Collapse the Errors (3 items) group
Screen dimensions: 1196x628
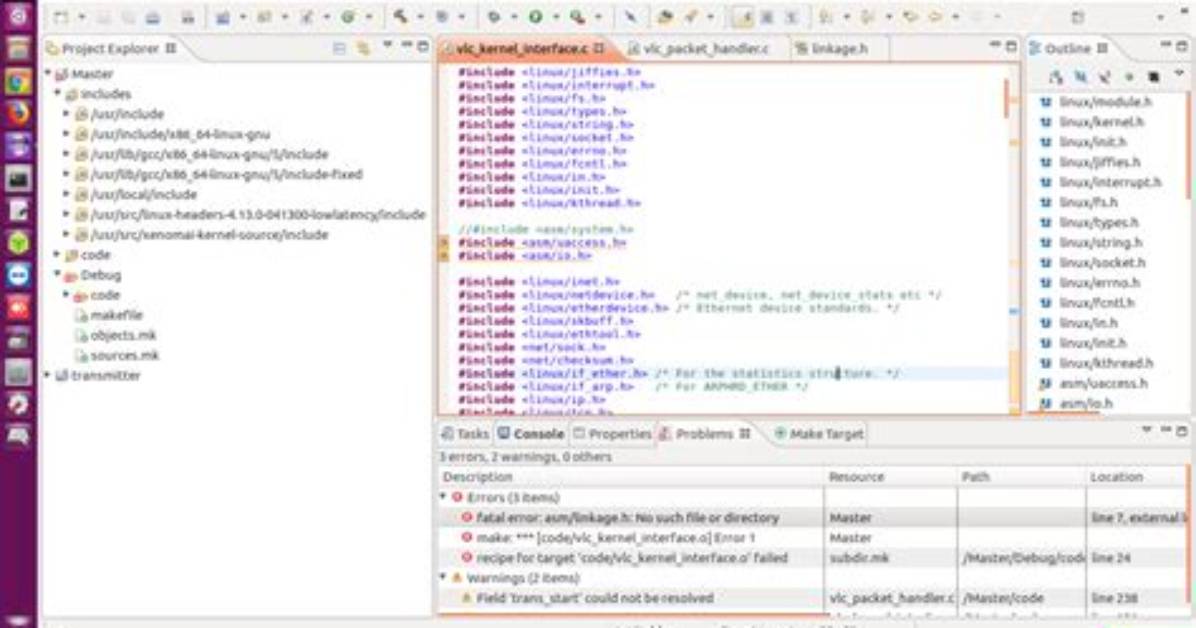coord(443,497)
